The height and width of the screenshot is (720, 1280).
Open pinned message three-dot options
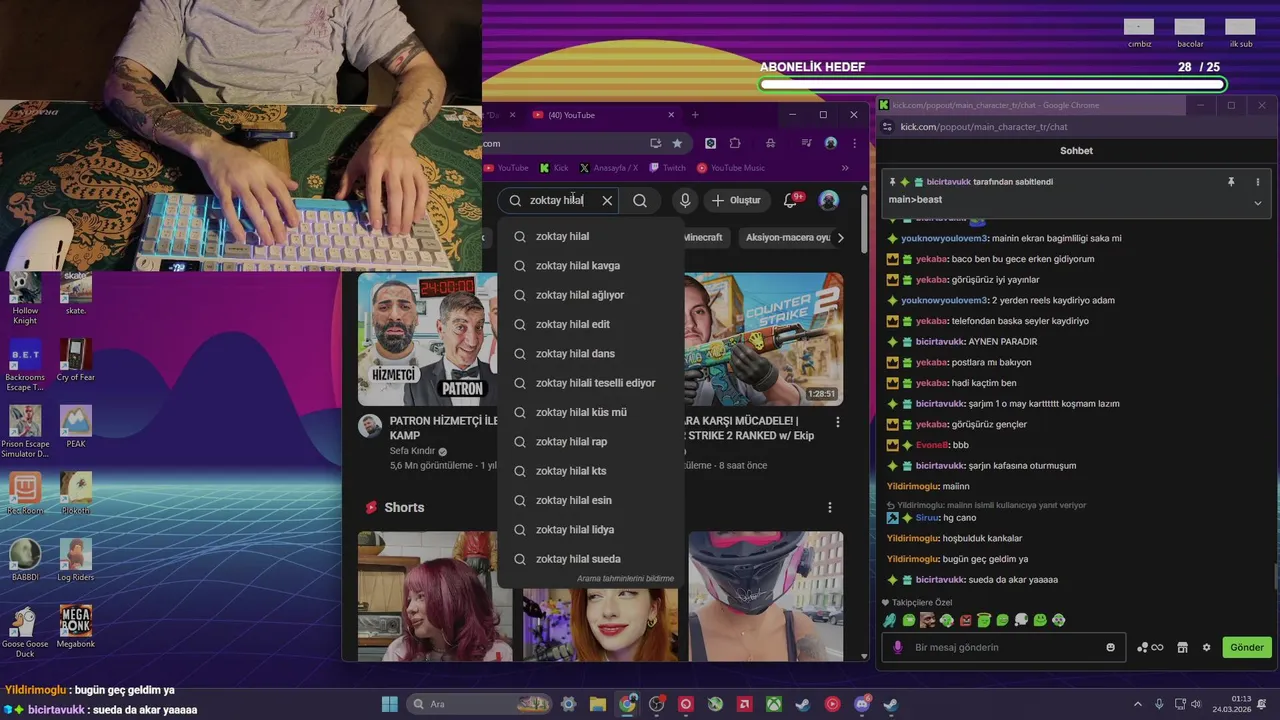[x=1258, y=182]
